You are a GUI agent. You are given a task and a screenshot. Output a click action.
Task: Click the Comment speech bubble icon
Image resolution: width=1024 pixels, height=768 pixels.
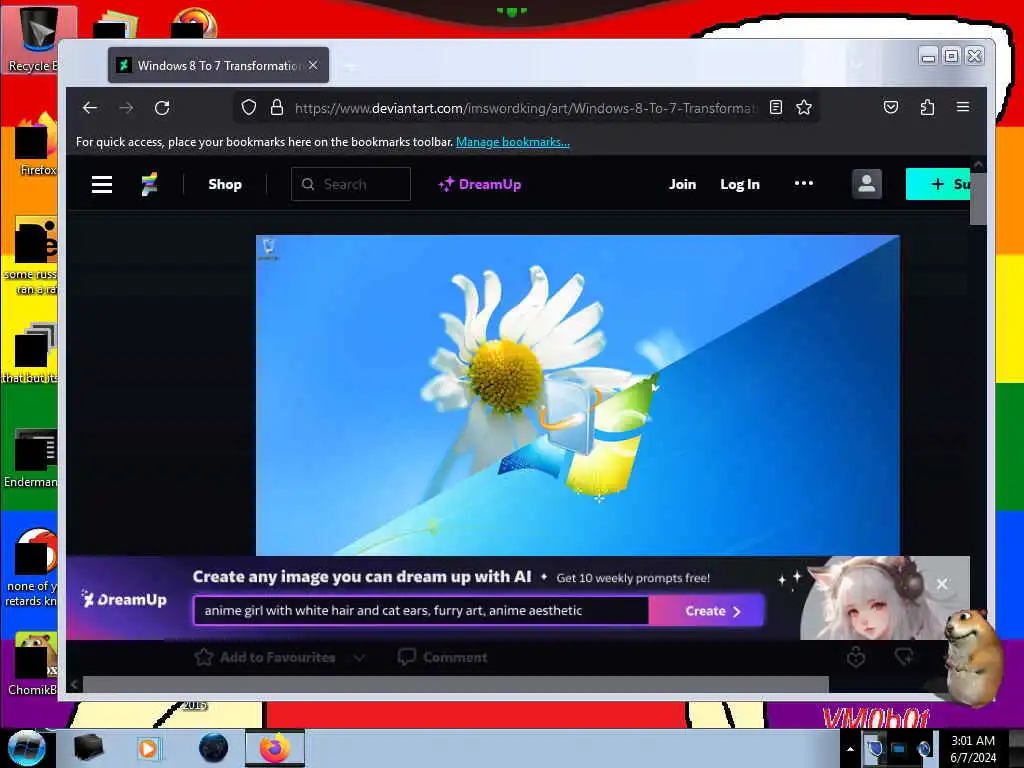coord(407,657)
